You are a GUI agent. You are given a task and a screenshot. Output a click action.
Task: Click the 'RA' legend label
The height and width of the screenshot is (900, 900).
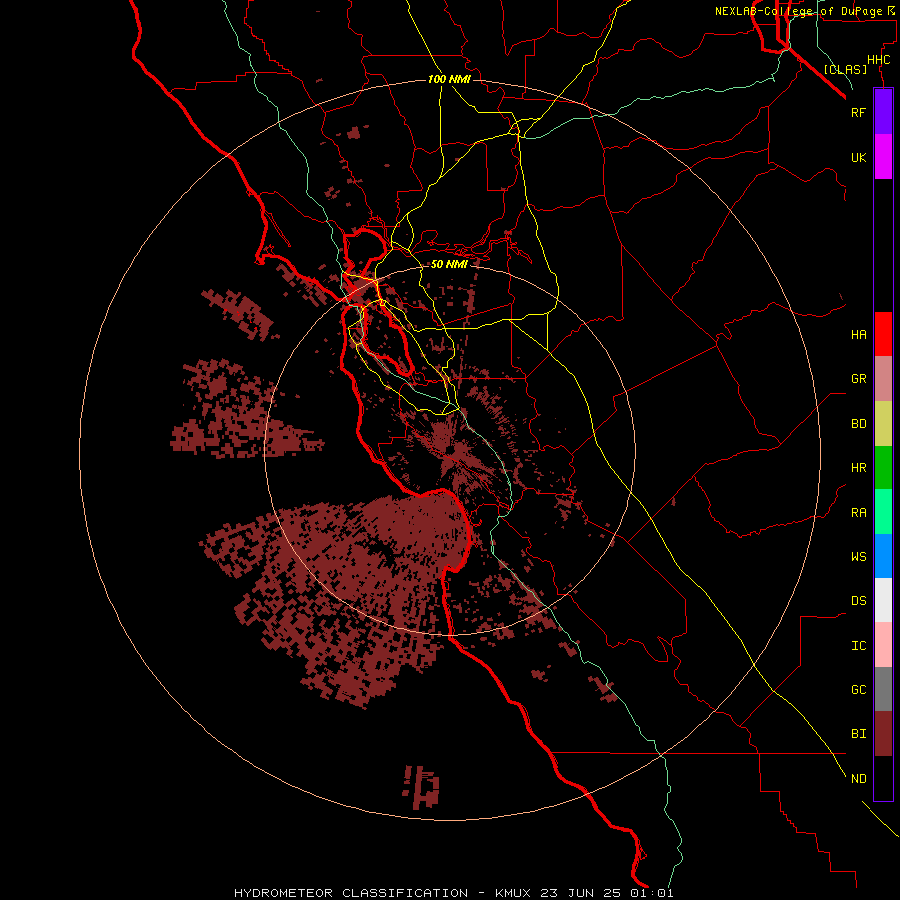[858, 513]
